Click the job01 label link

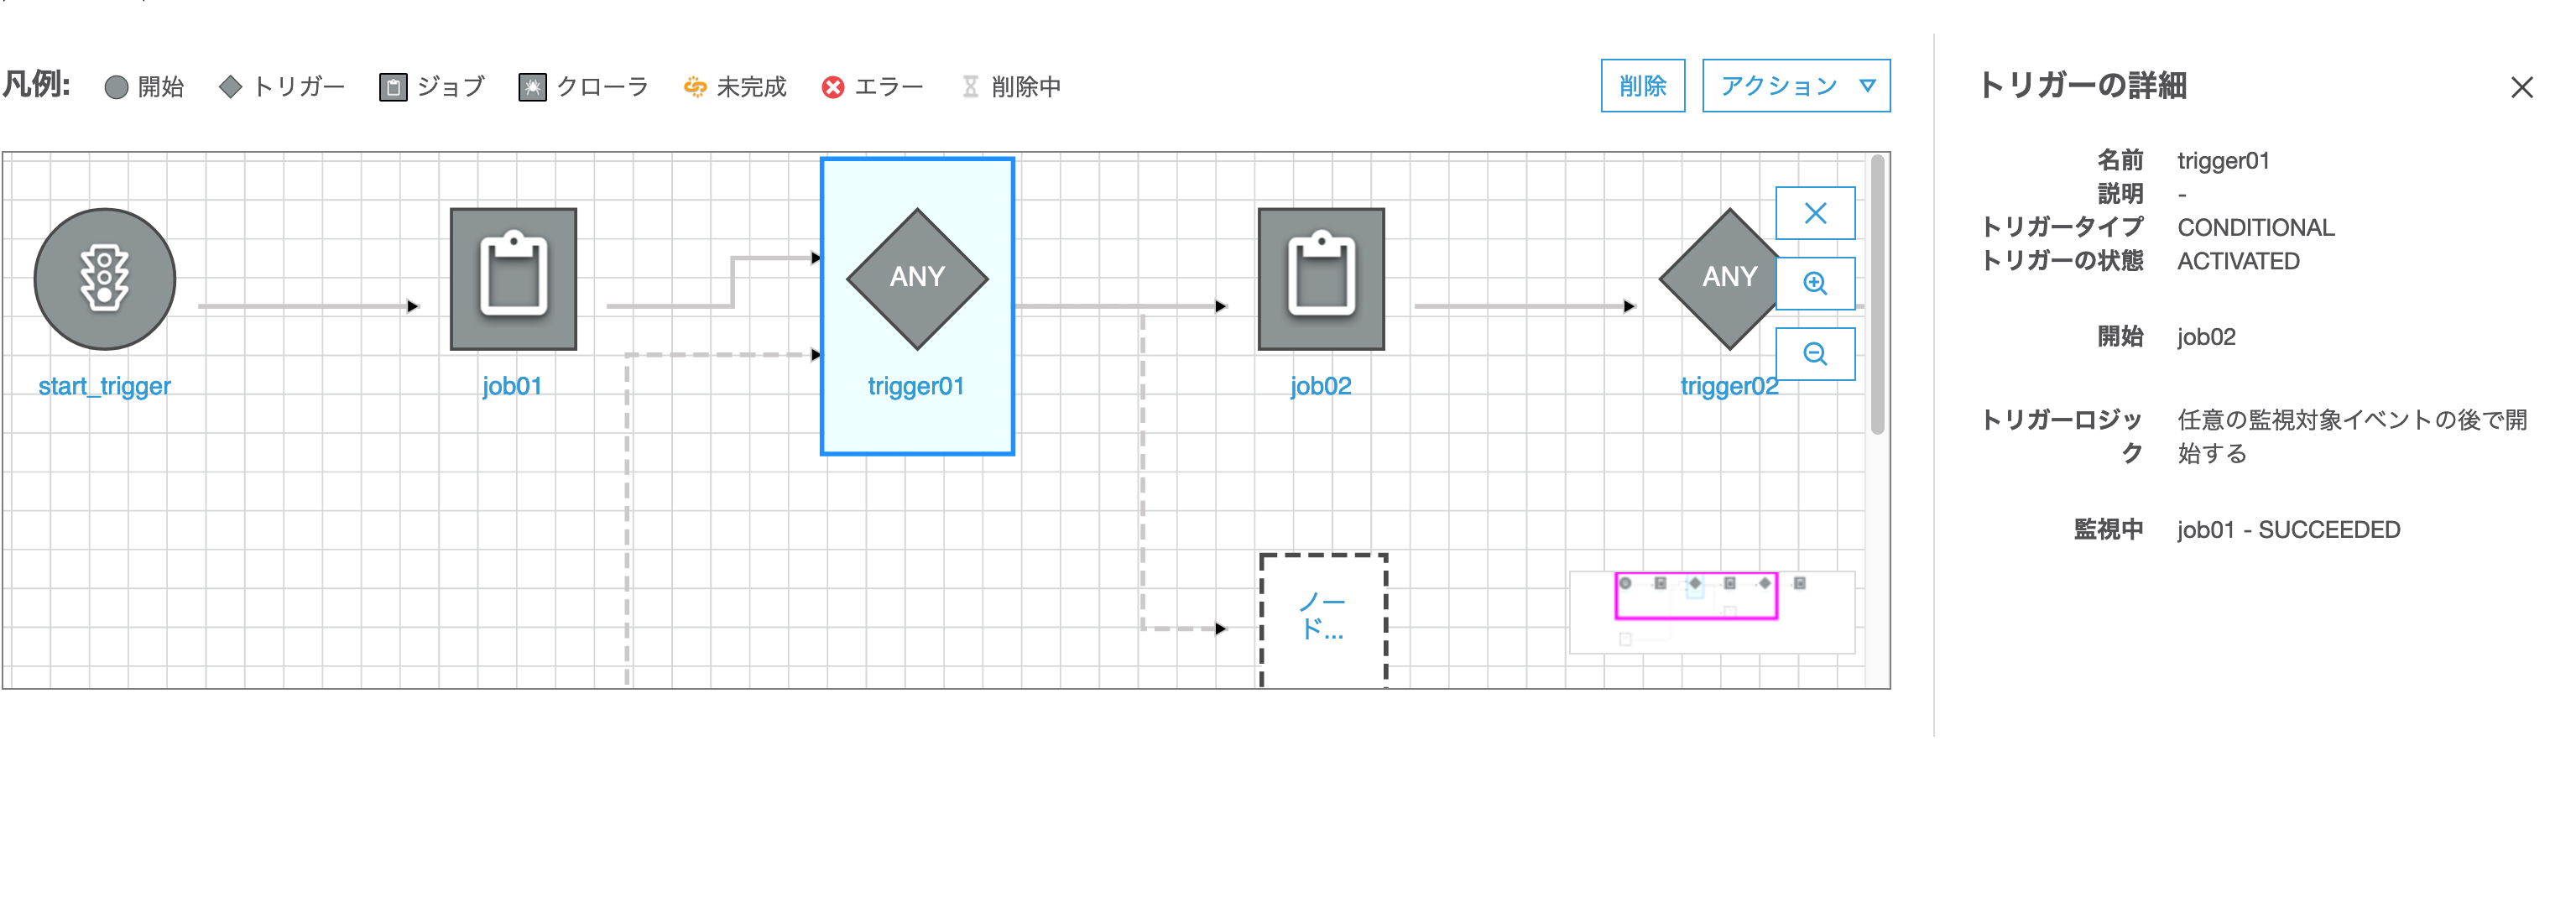[x=512, y=386]
